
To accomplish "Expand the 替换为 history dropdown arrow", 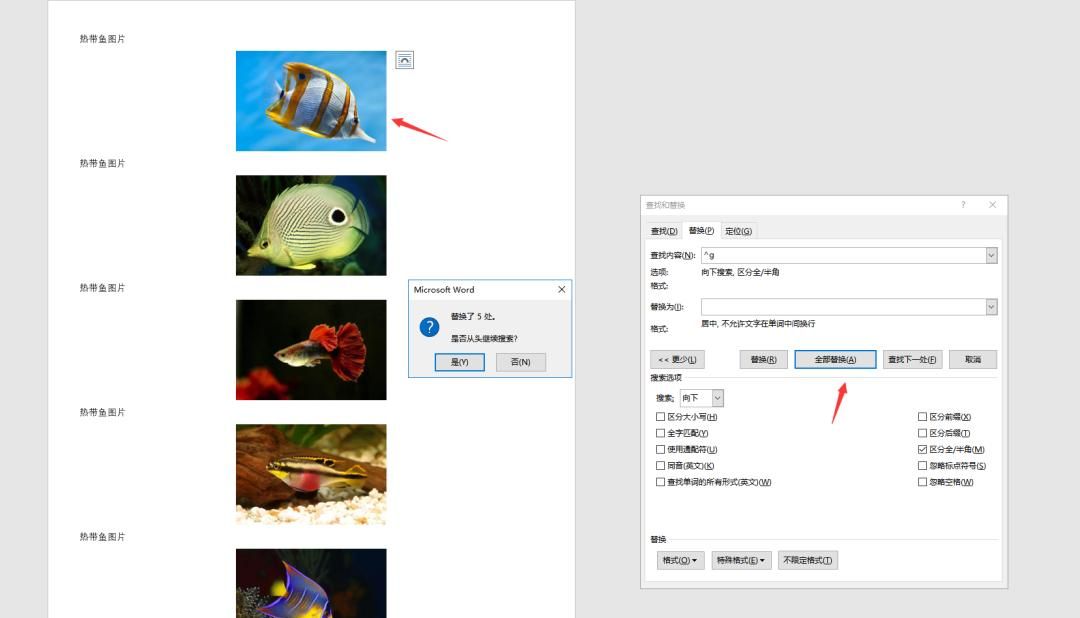I will point(991,307).
